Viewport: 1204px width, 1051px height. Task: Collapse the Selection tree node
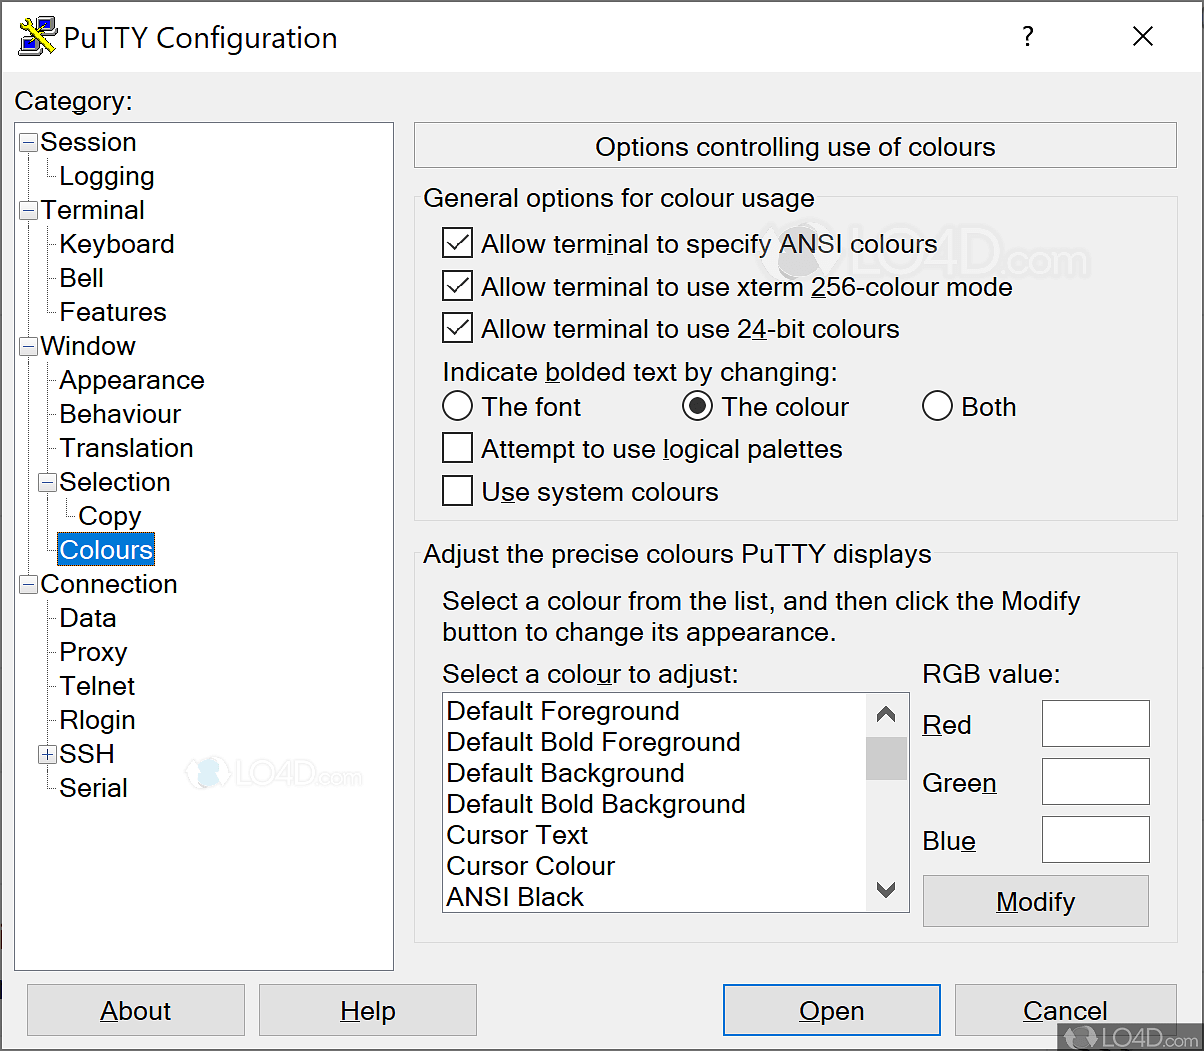(x=47, y=482)
